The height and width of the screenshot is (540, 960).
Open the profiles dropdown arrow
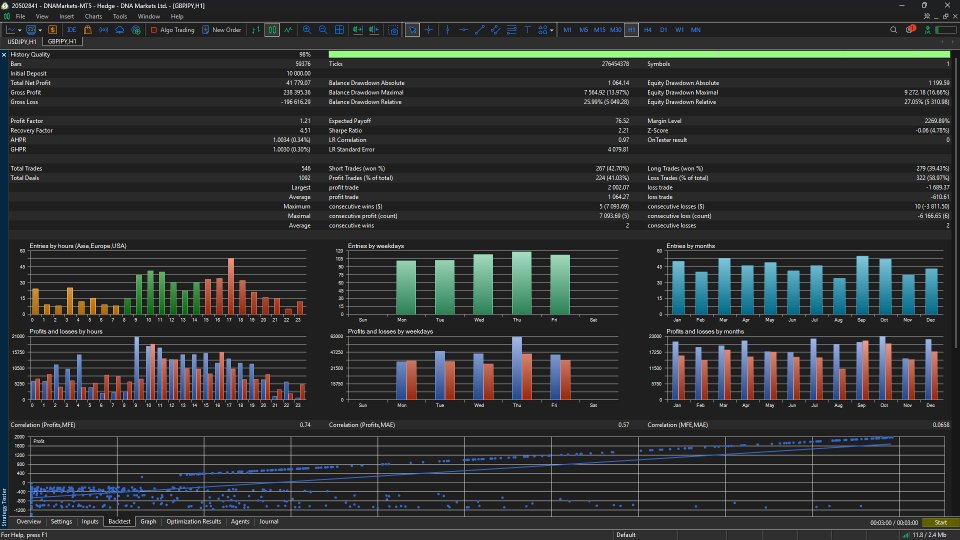click(x=40, y=30)
